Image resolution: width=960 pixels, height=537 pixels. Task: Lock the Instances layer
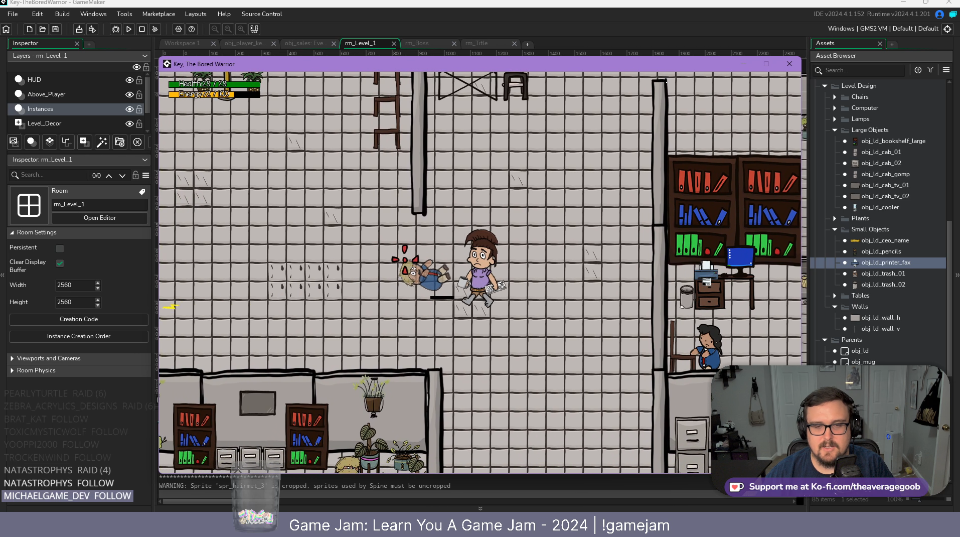click(140, 109)
